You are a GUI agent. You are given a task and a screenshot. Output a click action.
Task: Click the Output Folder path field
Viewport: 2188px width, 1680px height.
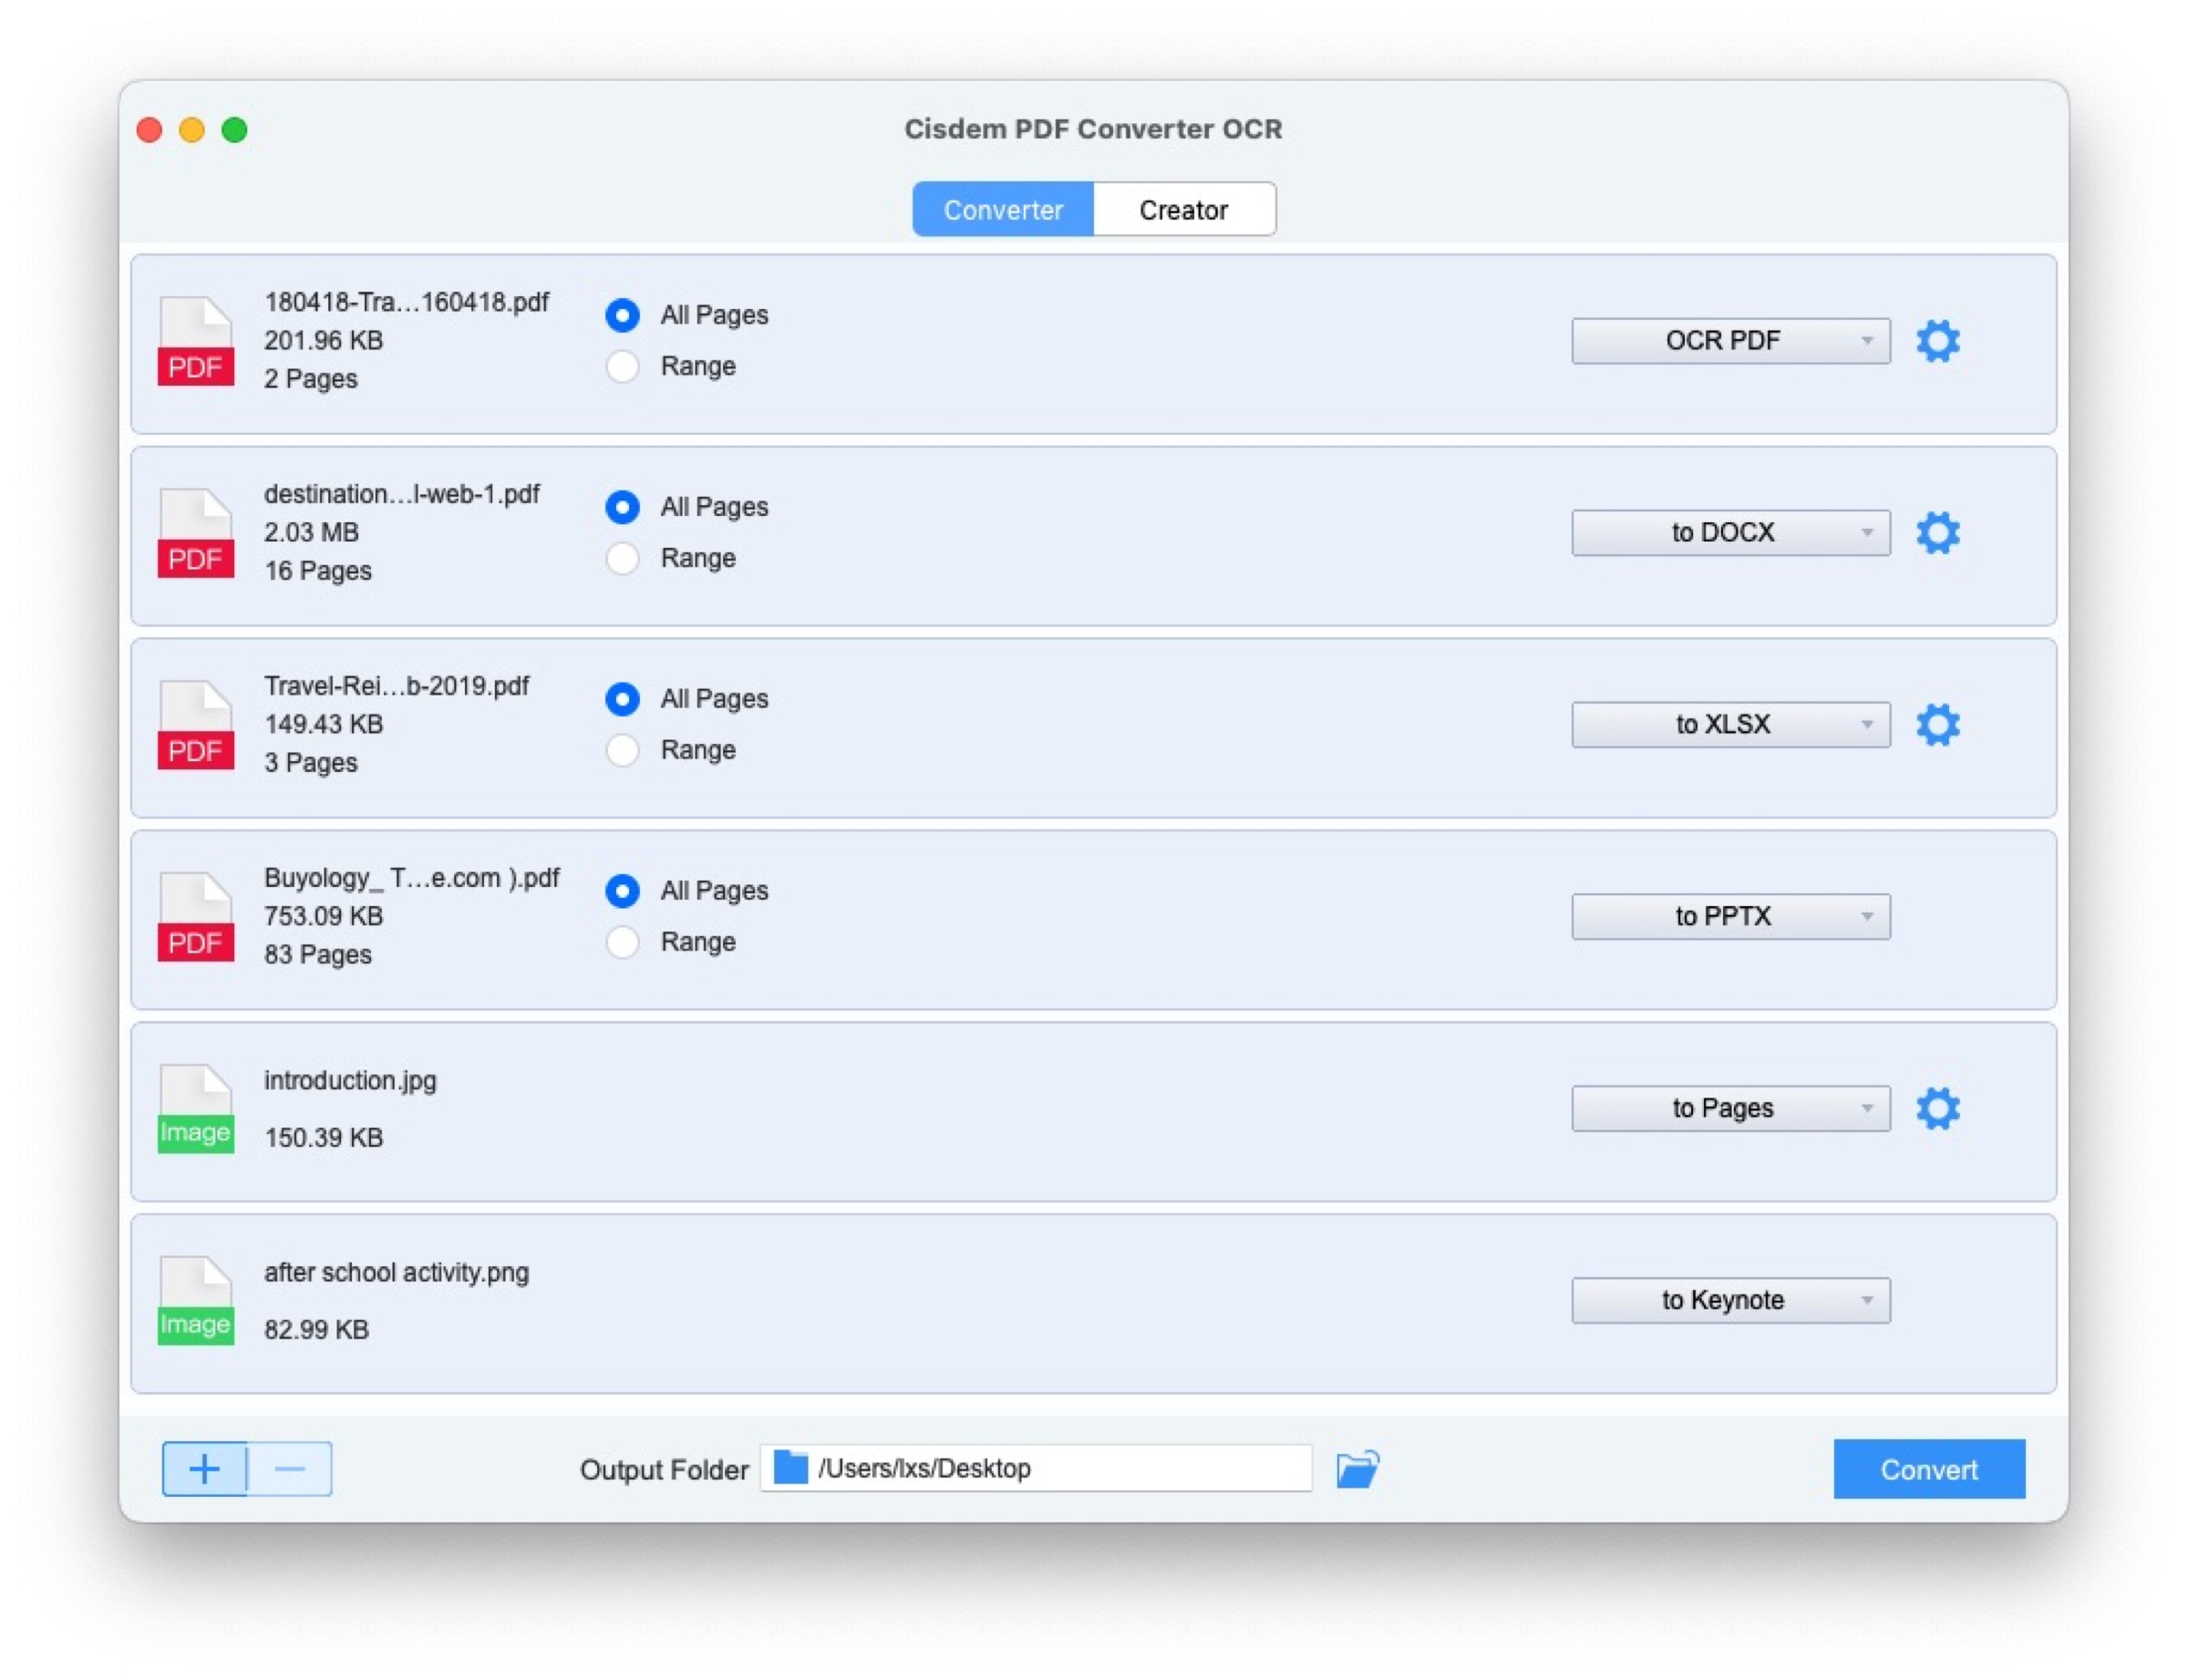pyautogui.click(x=1035, y=1469)
